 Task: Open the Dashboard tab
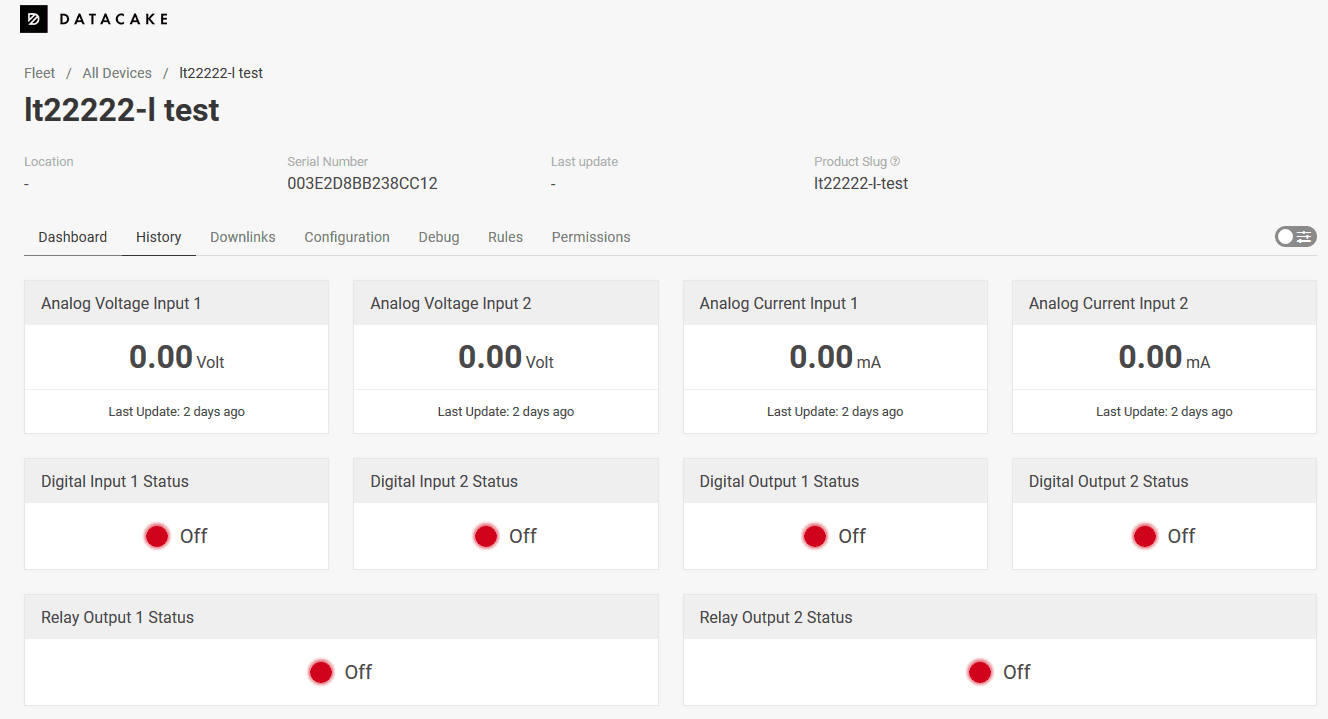[x=73, y=237]
